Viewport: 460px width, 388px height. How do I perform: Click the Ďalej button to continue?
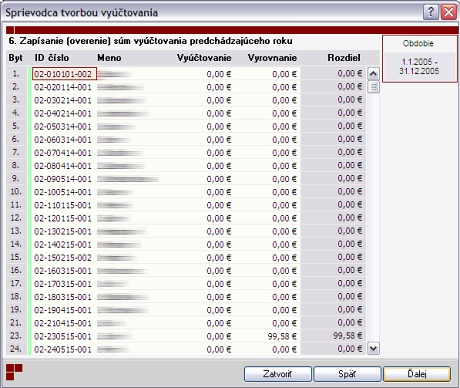(x=417, y=374)
